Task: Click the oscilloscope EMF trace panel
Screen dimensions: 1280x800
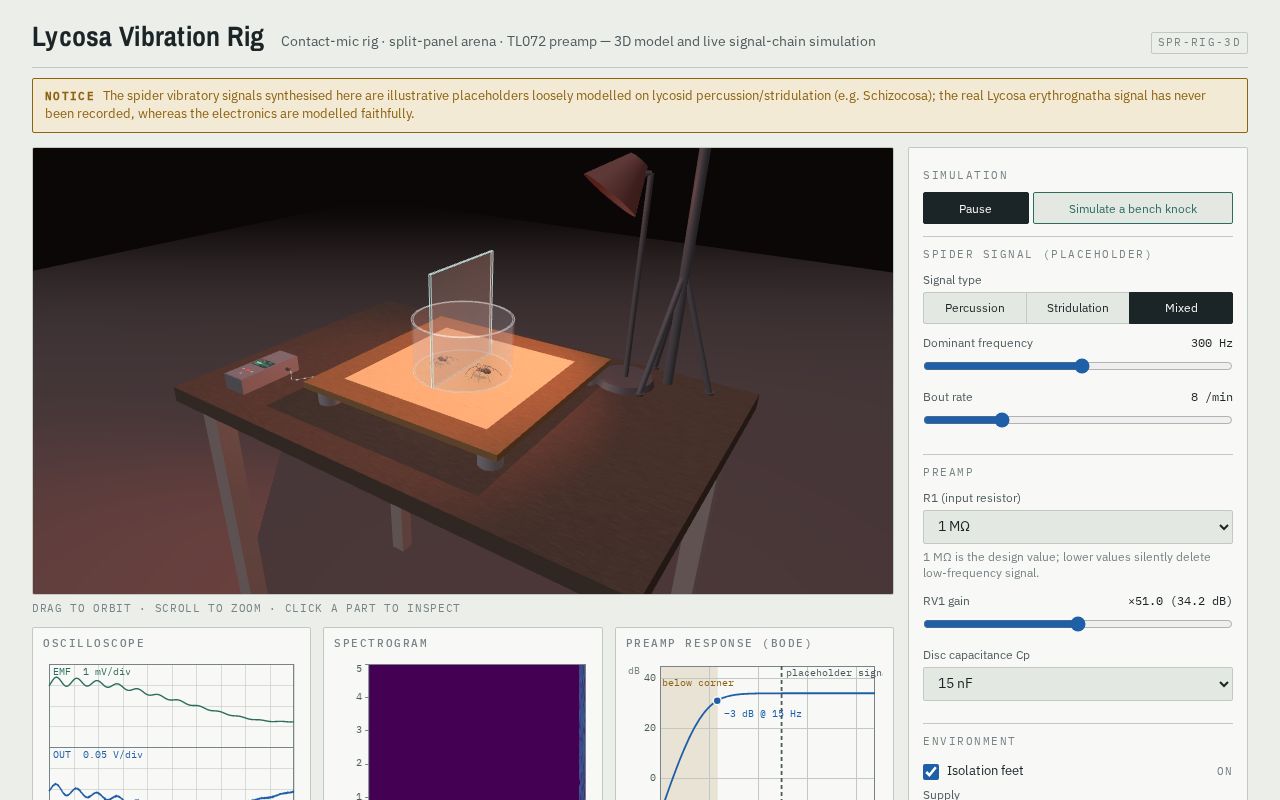Action: (171, 705)
